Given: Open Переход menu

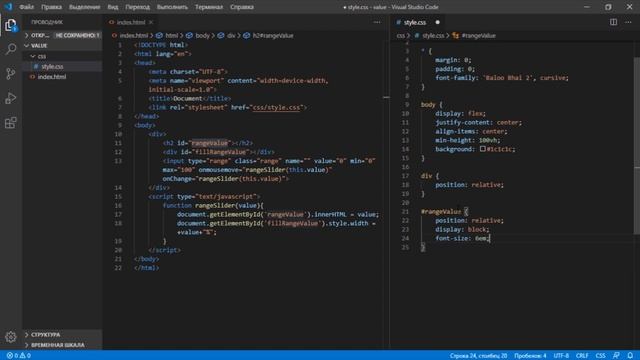Looking at the screenshot, I should click(x=138, y=7).
